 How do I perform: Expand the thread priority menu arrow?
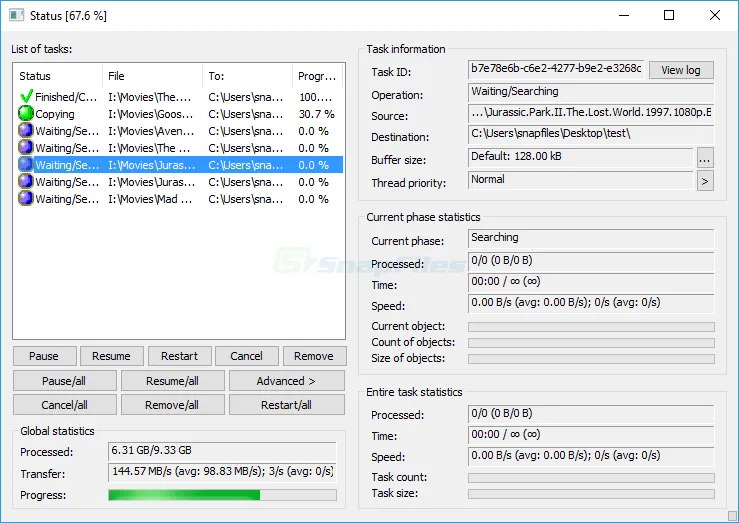tap(705, 181)
